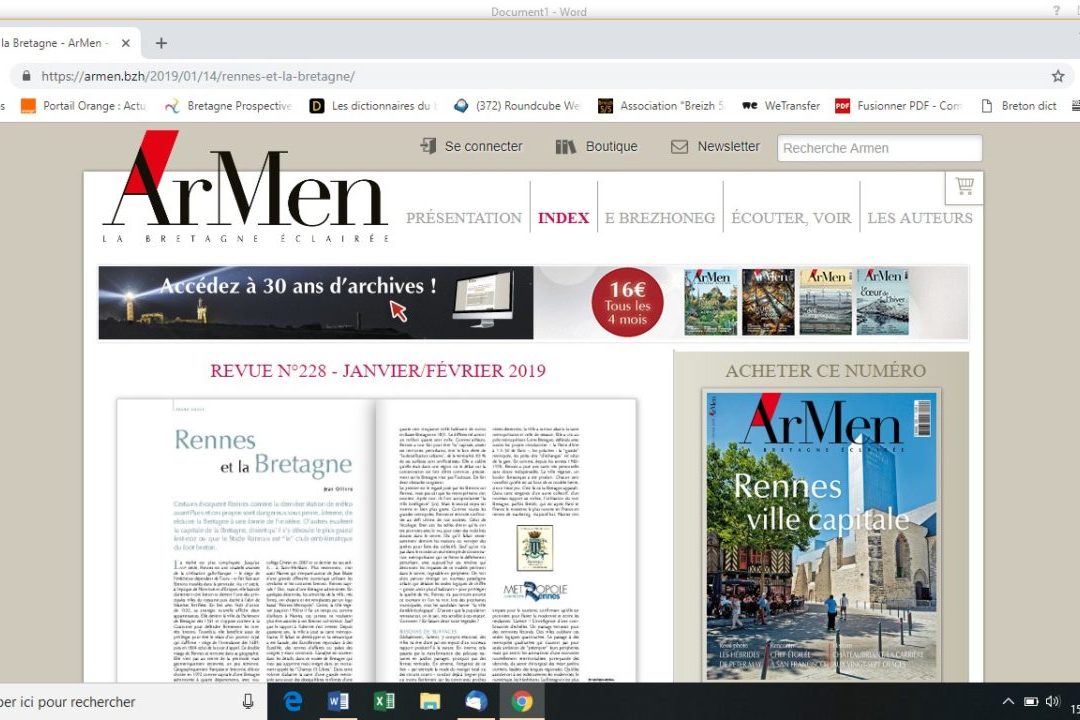Close the ArMen browser tab

[125, 43]
